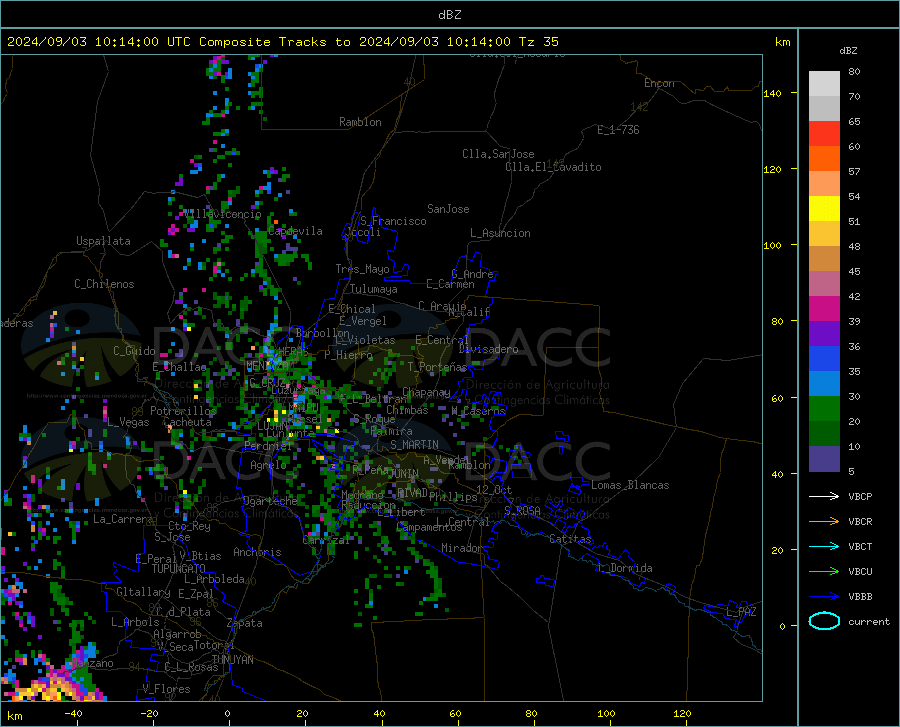Screen dimensions: 900x727
Task: Click the timestamp text '2024/09/03 10:14:00 UTC Composite'
Action: 138,42
